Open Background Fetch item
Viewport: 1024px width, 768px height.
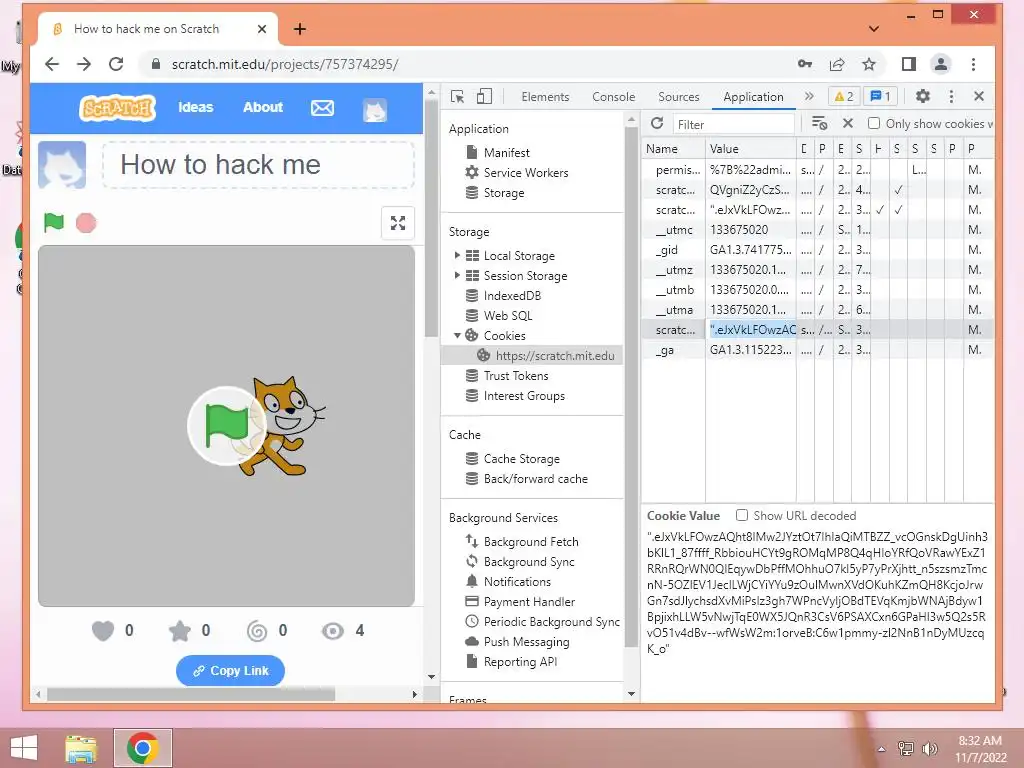point(530,542)
